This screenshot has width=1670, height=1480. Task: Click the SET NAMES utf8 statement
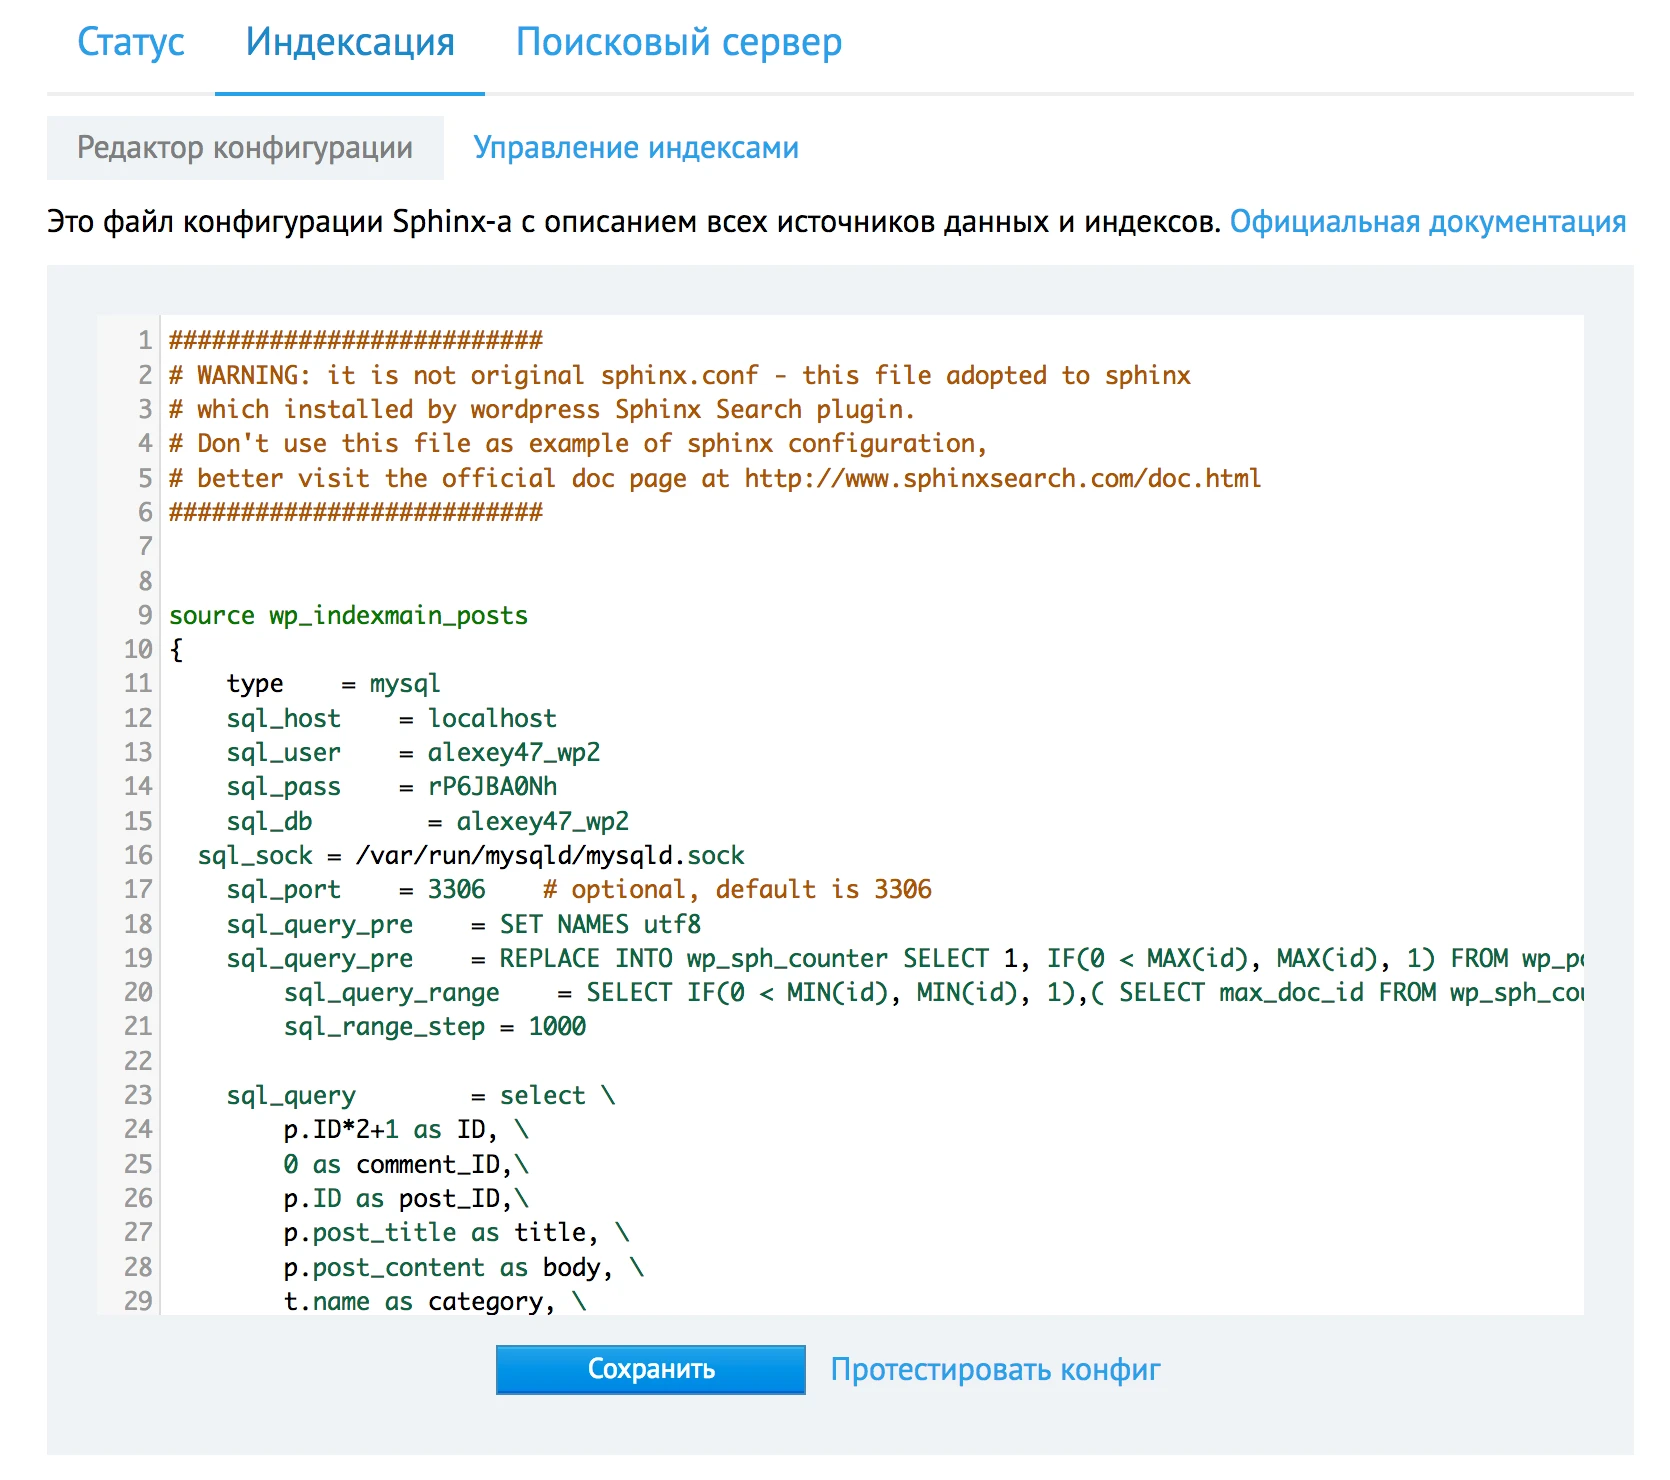[x=600, y=924]
